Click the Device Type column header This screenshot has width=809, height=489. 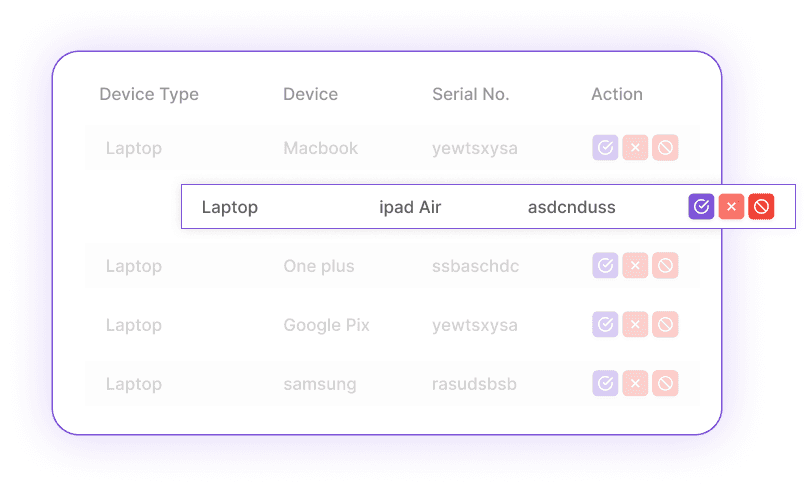click(149, 95)
